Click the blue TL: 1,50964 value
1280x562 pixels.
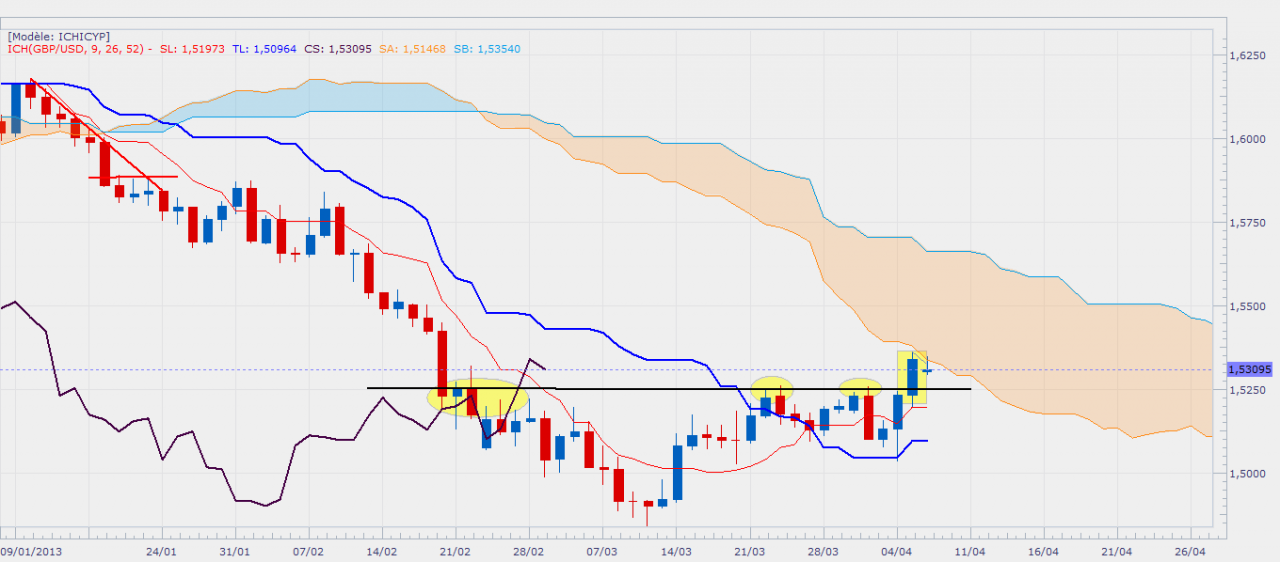[x=264, y=49]
